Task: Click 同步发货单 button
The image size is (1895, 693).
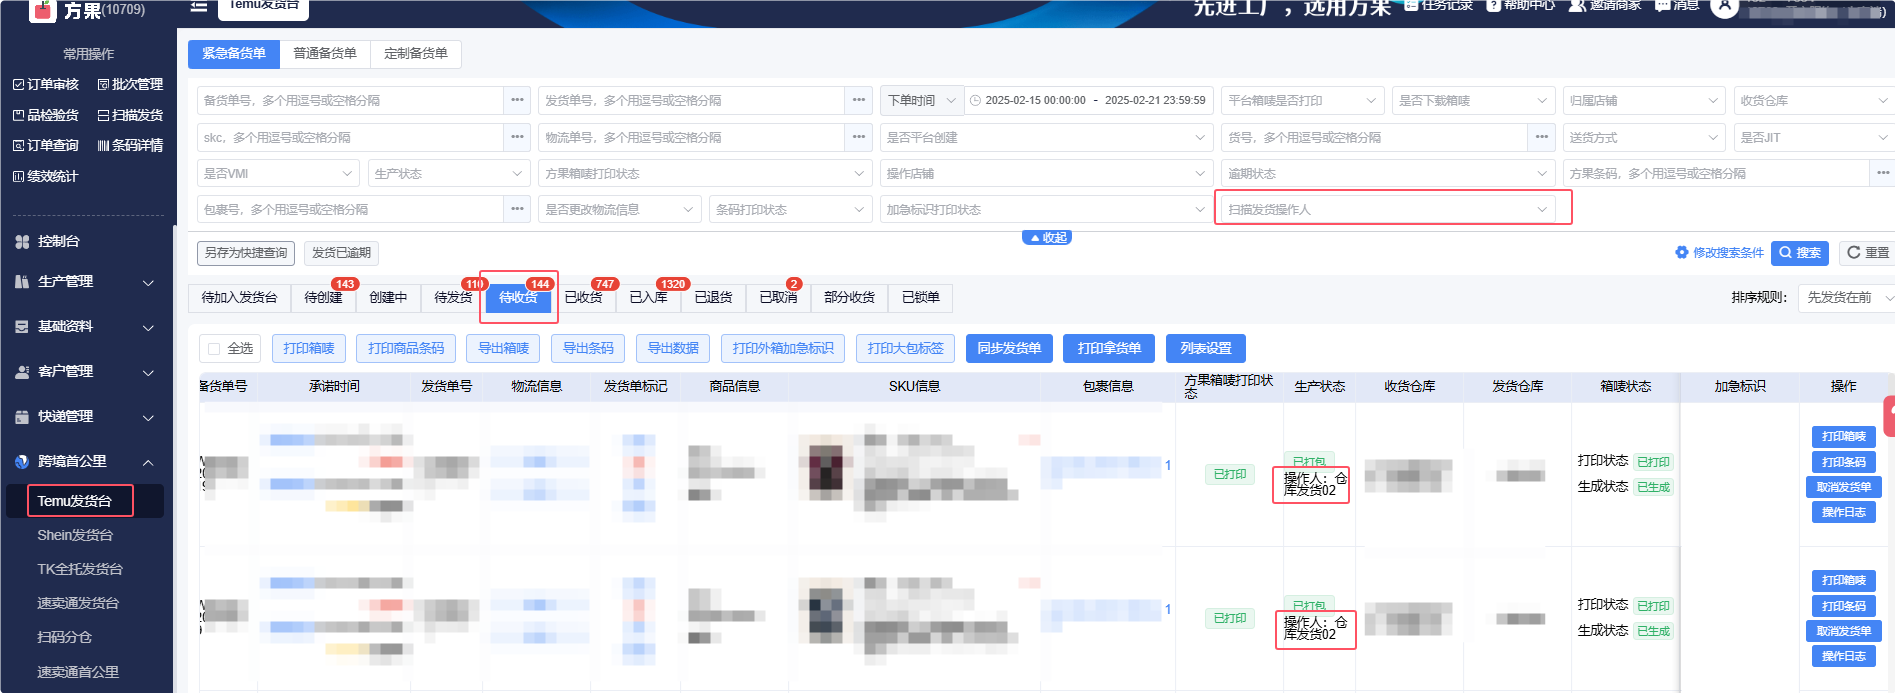Action: pyautogui.click(x=1009, y=349)
